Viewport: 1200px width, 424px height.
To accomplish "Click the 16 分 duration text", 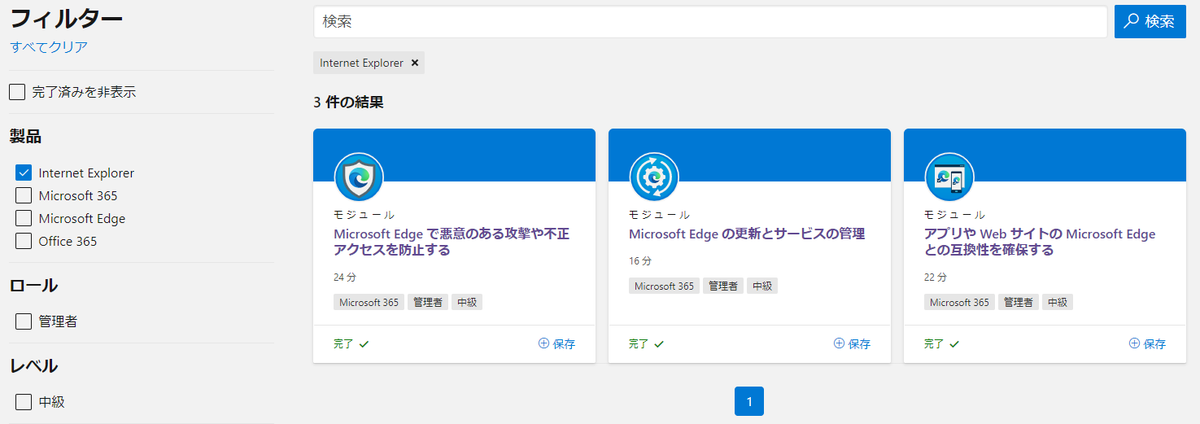I will (640, 261).
